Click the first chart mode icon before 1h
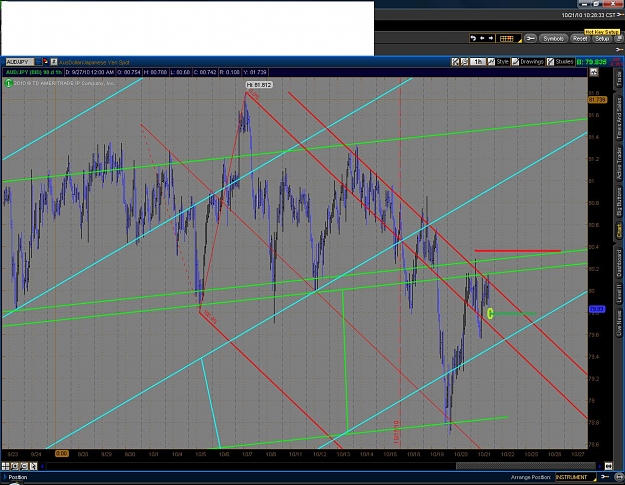 [x=455, y=62]
